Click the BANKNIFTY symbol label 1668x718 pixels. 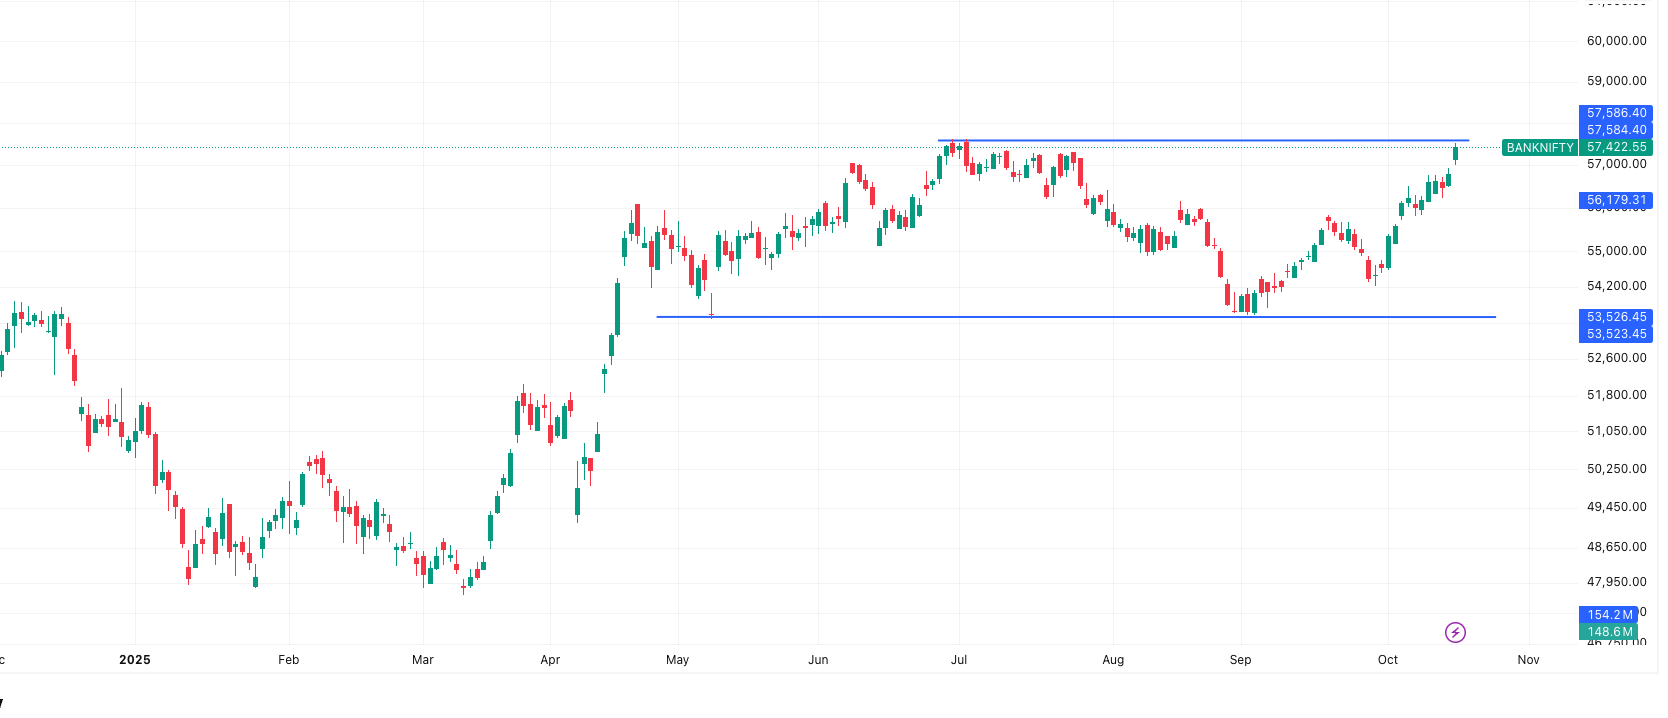click(x=1539, y=148)
